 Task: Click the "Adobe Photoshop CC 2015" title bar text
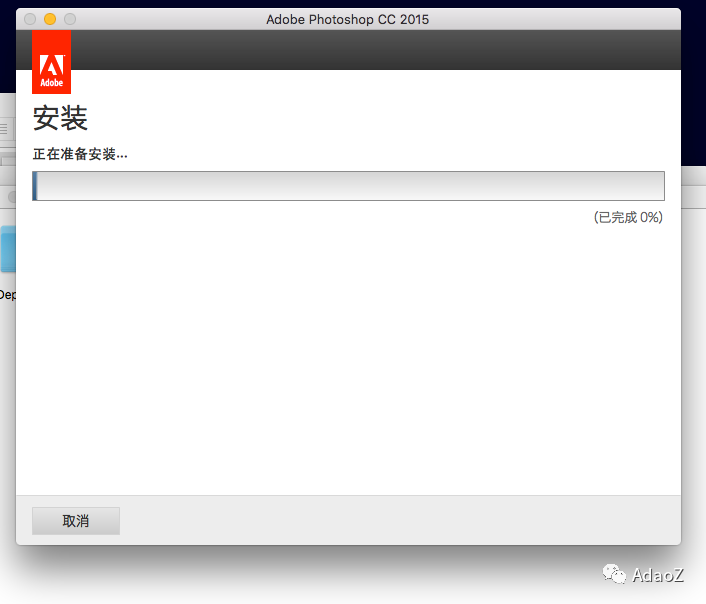[x=348, y=19]
